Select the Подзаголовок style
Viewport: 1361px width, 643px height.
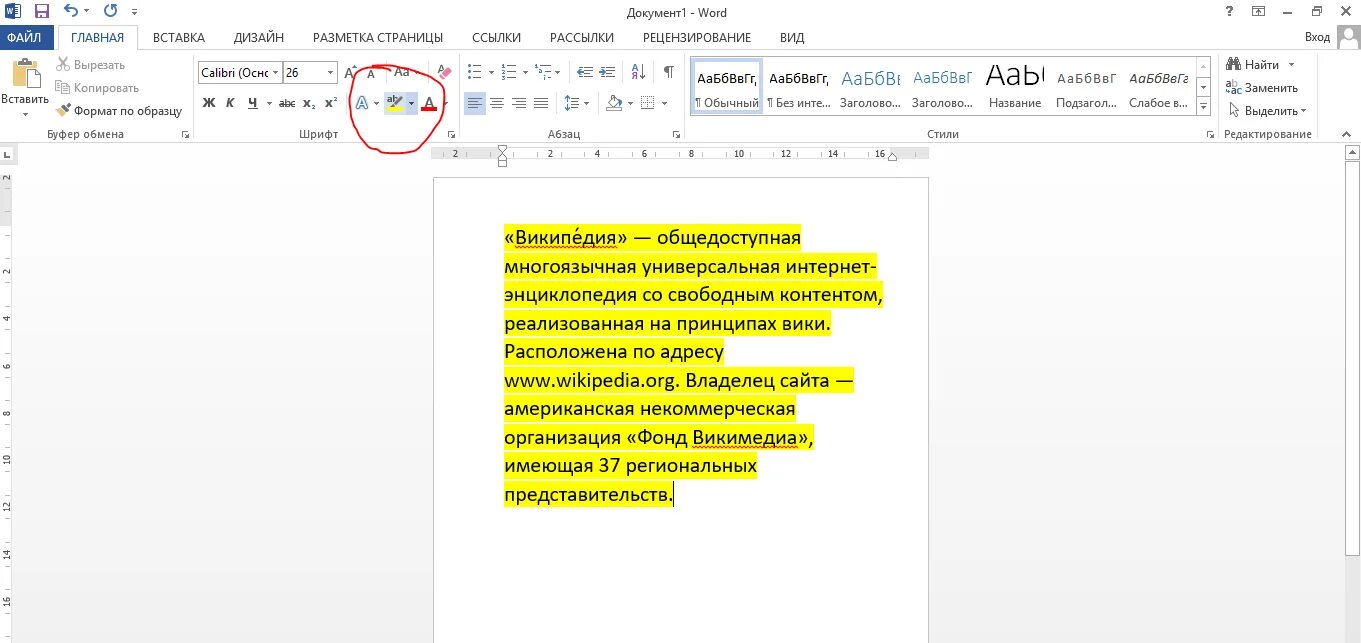[1087, 86]
